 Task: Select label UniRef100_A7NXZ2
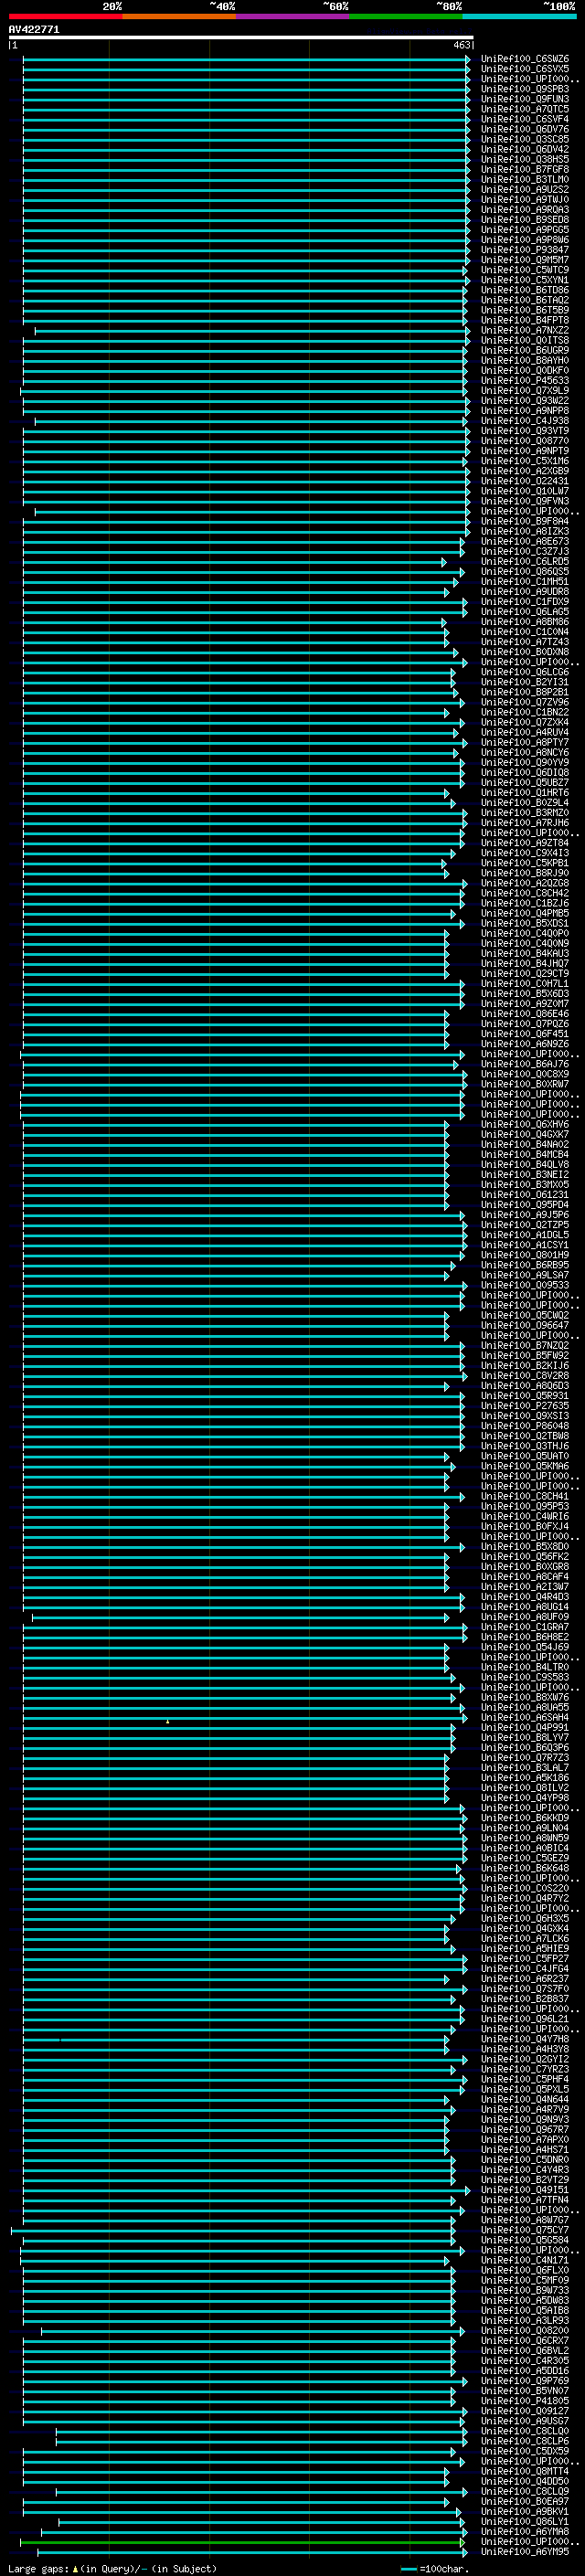(524, 330)
